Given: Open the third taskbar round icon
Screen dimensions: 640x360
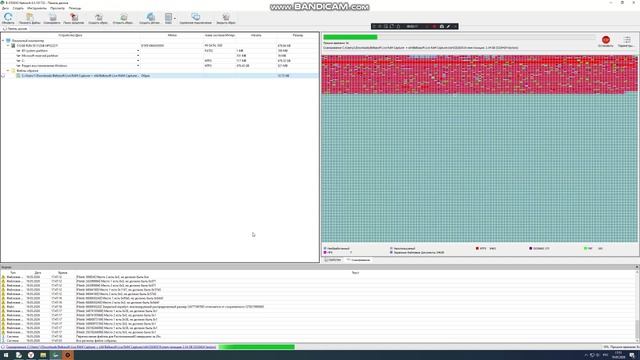Looking at the screenshot, I should pos(31,355).
